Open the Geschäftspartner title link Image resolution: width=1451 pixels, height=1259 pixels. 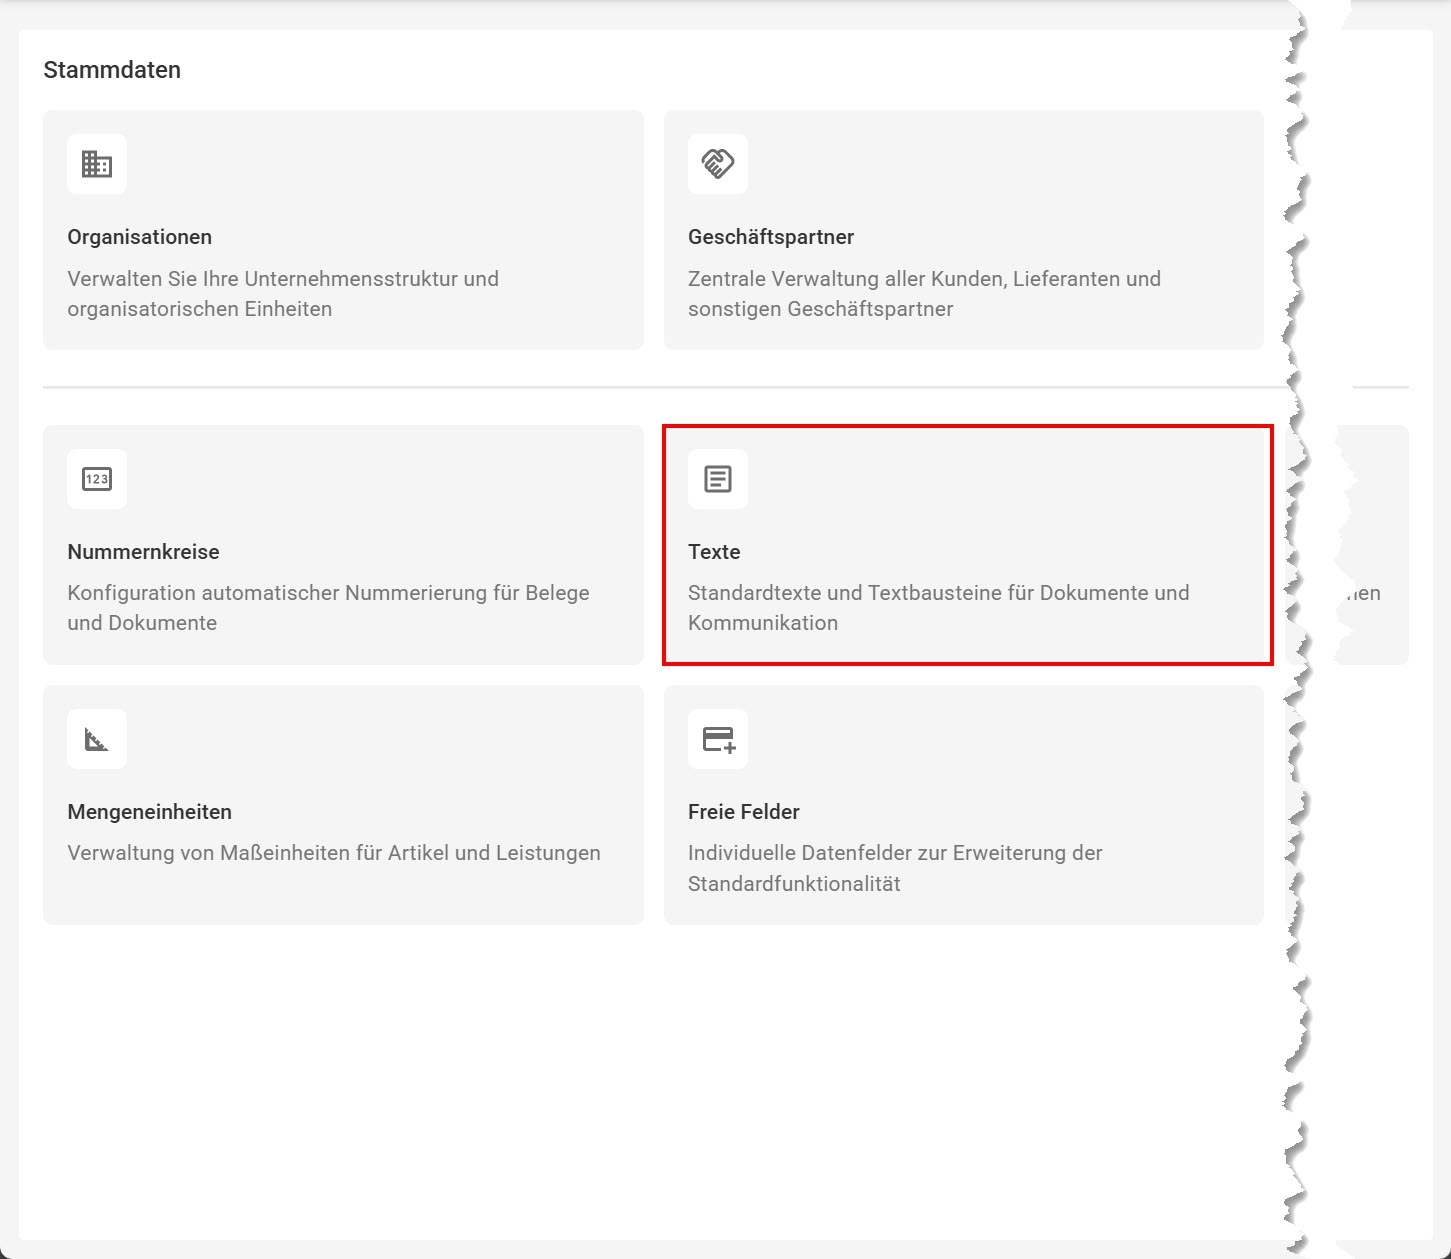[x=770, y=237]
